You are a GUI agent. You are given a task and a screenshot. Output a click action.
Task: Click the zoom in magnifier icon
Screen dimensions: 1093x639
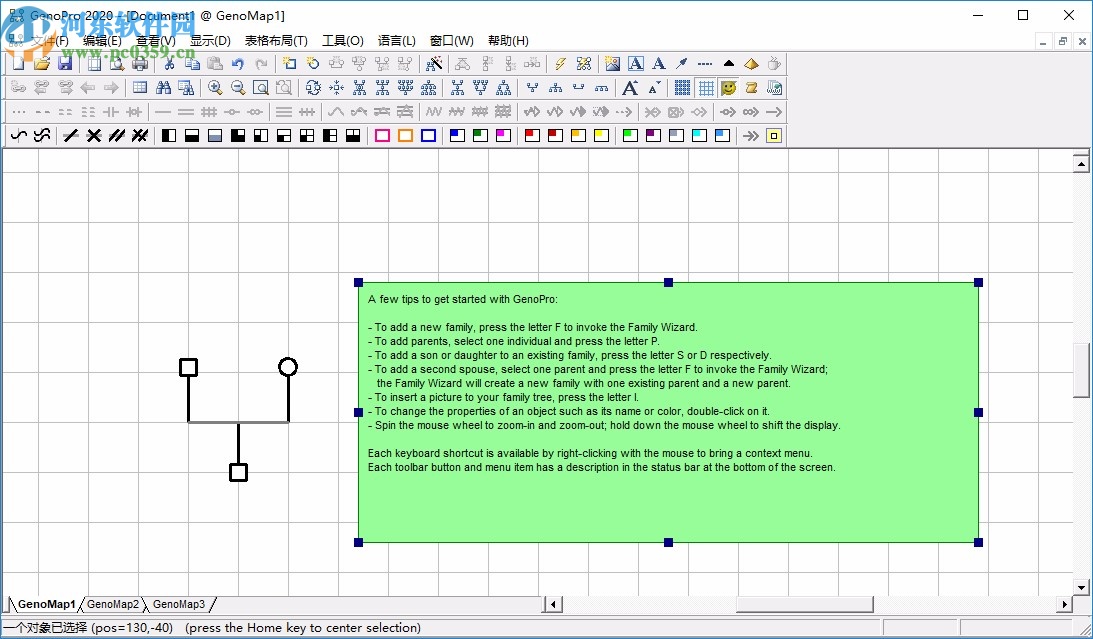coord(215,88)
